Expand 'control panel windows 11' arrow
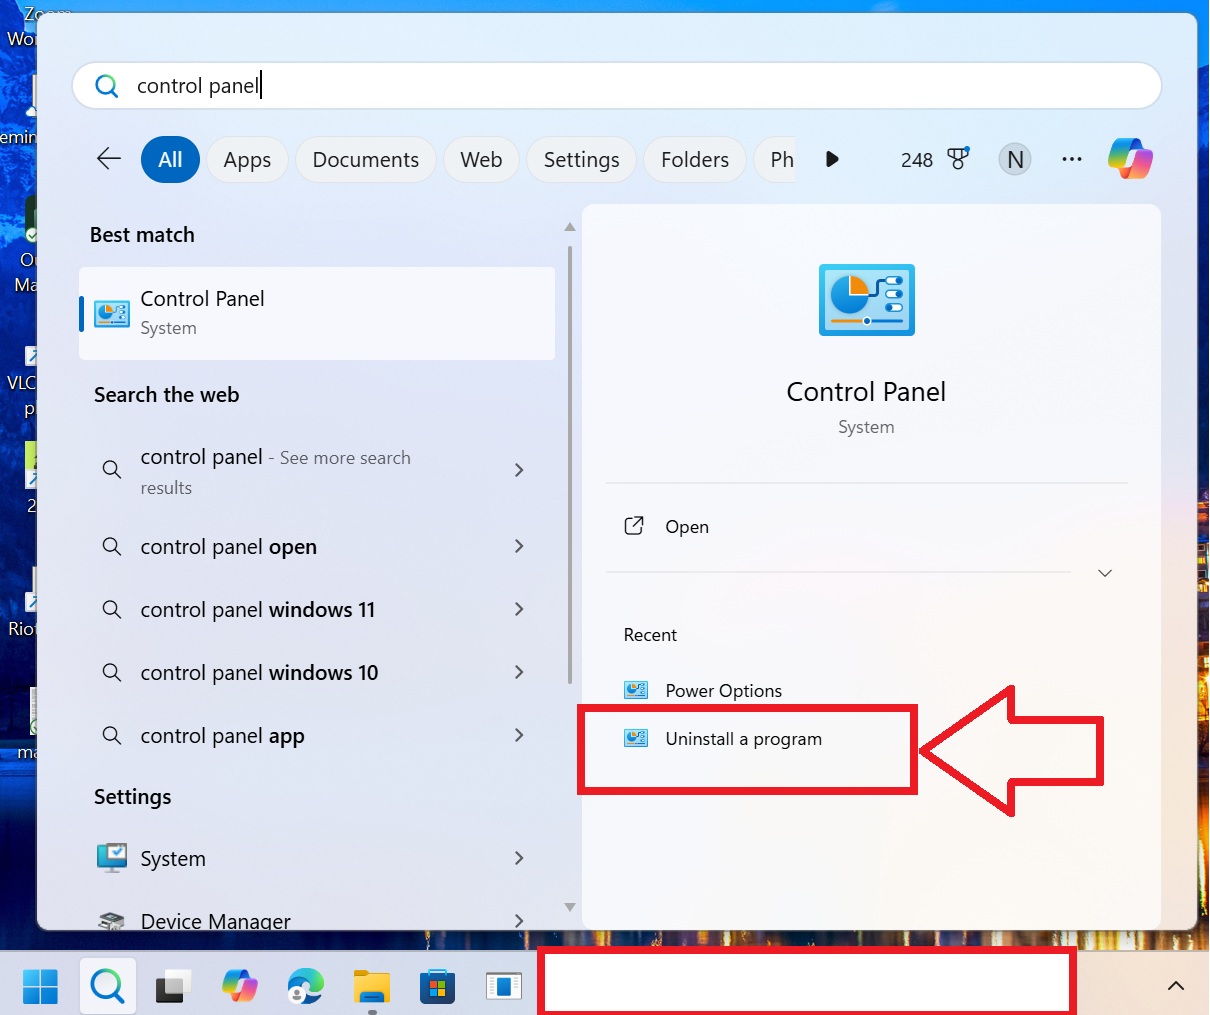 pos(519,609)
